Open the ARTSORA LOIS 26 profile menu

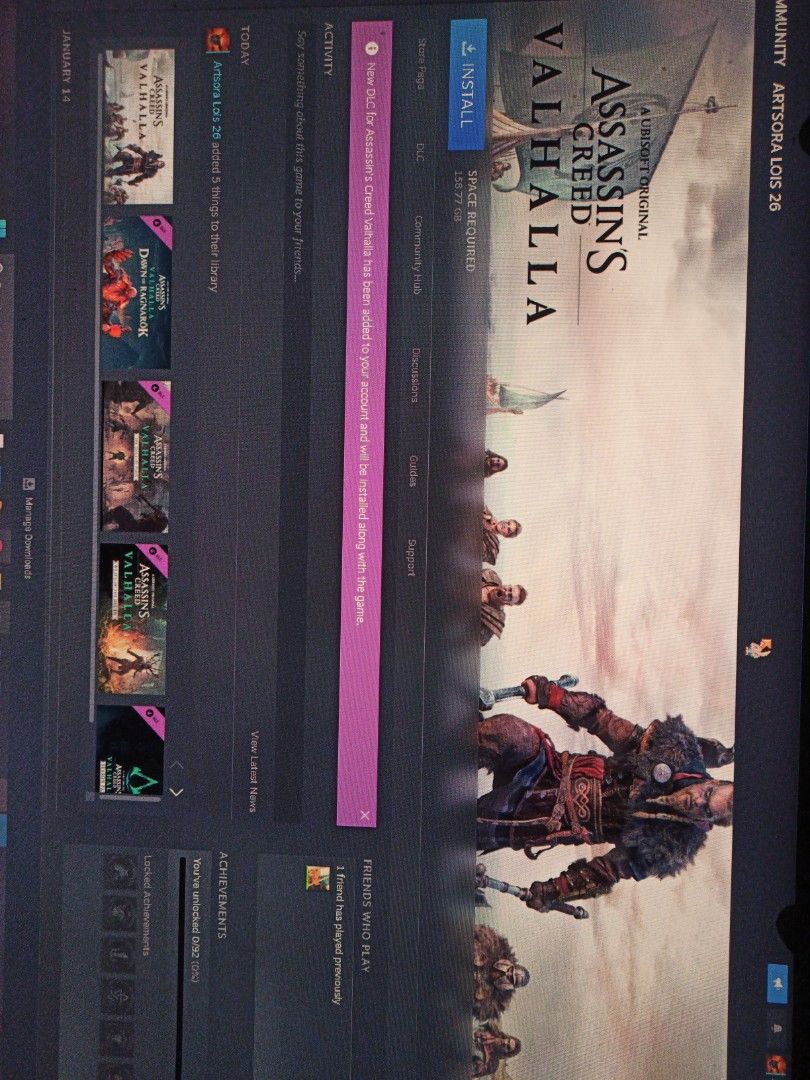(x=776, y=147)
